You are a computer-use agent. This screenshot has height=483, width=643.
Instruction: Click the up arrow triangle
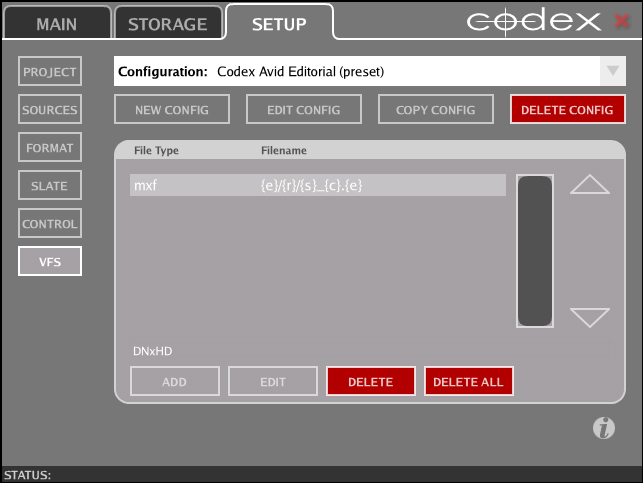point(590,184)
